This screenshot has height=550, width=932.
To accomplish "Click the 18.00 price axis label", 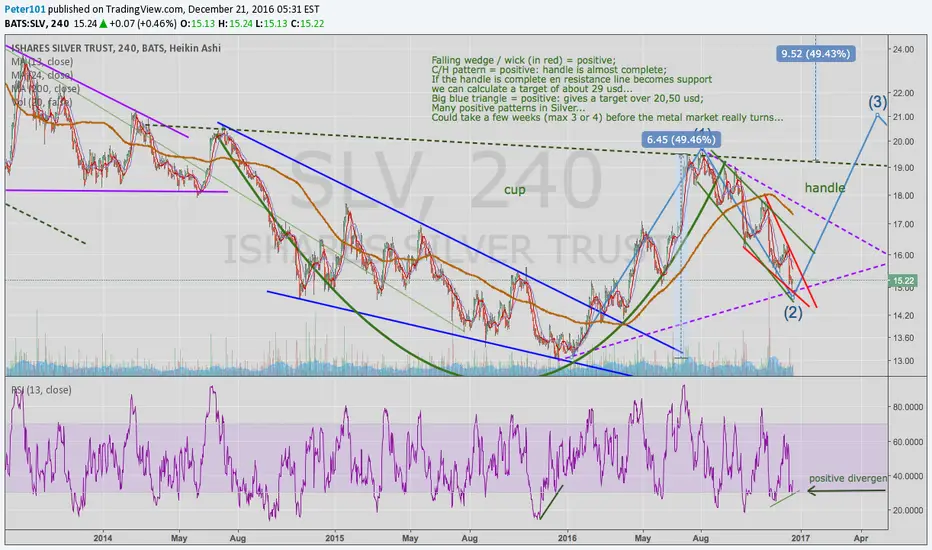I will 903,196.
